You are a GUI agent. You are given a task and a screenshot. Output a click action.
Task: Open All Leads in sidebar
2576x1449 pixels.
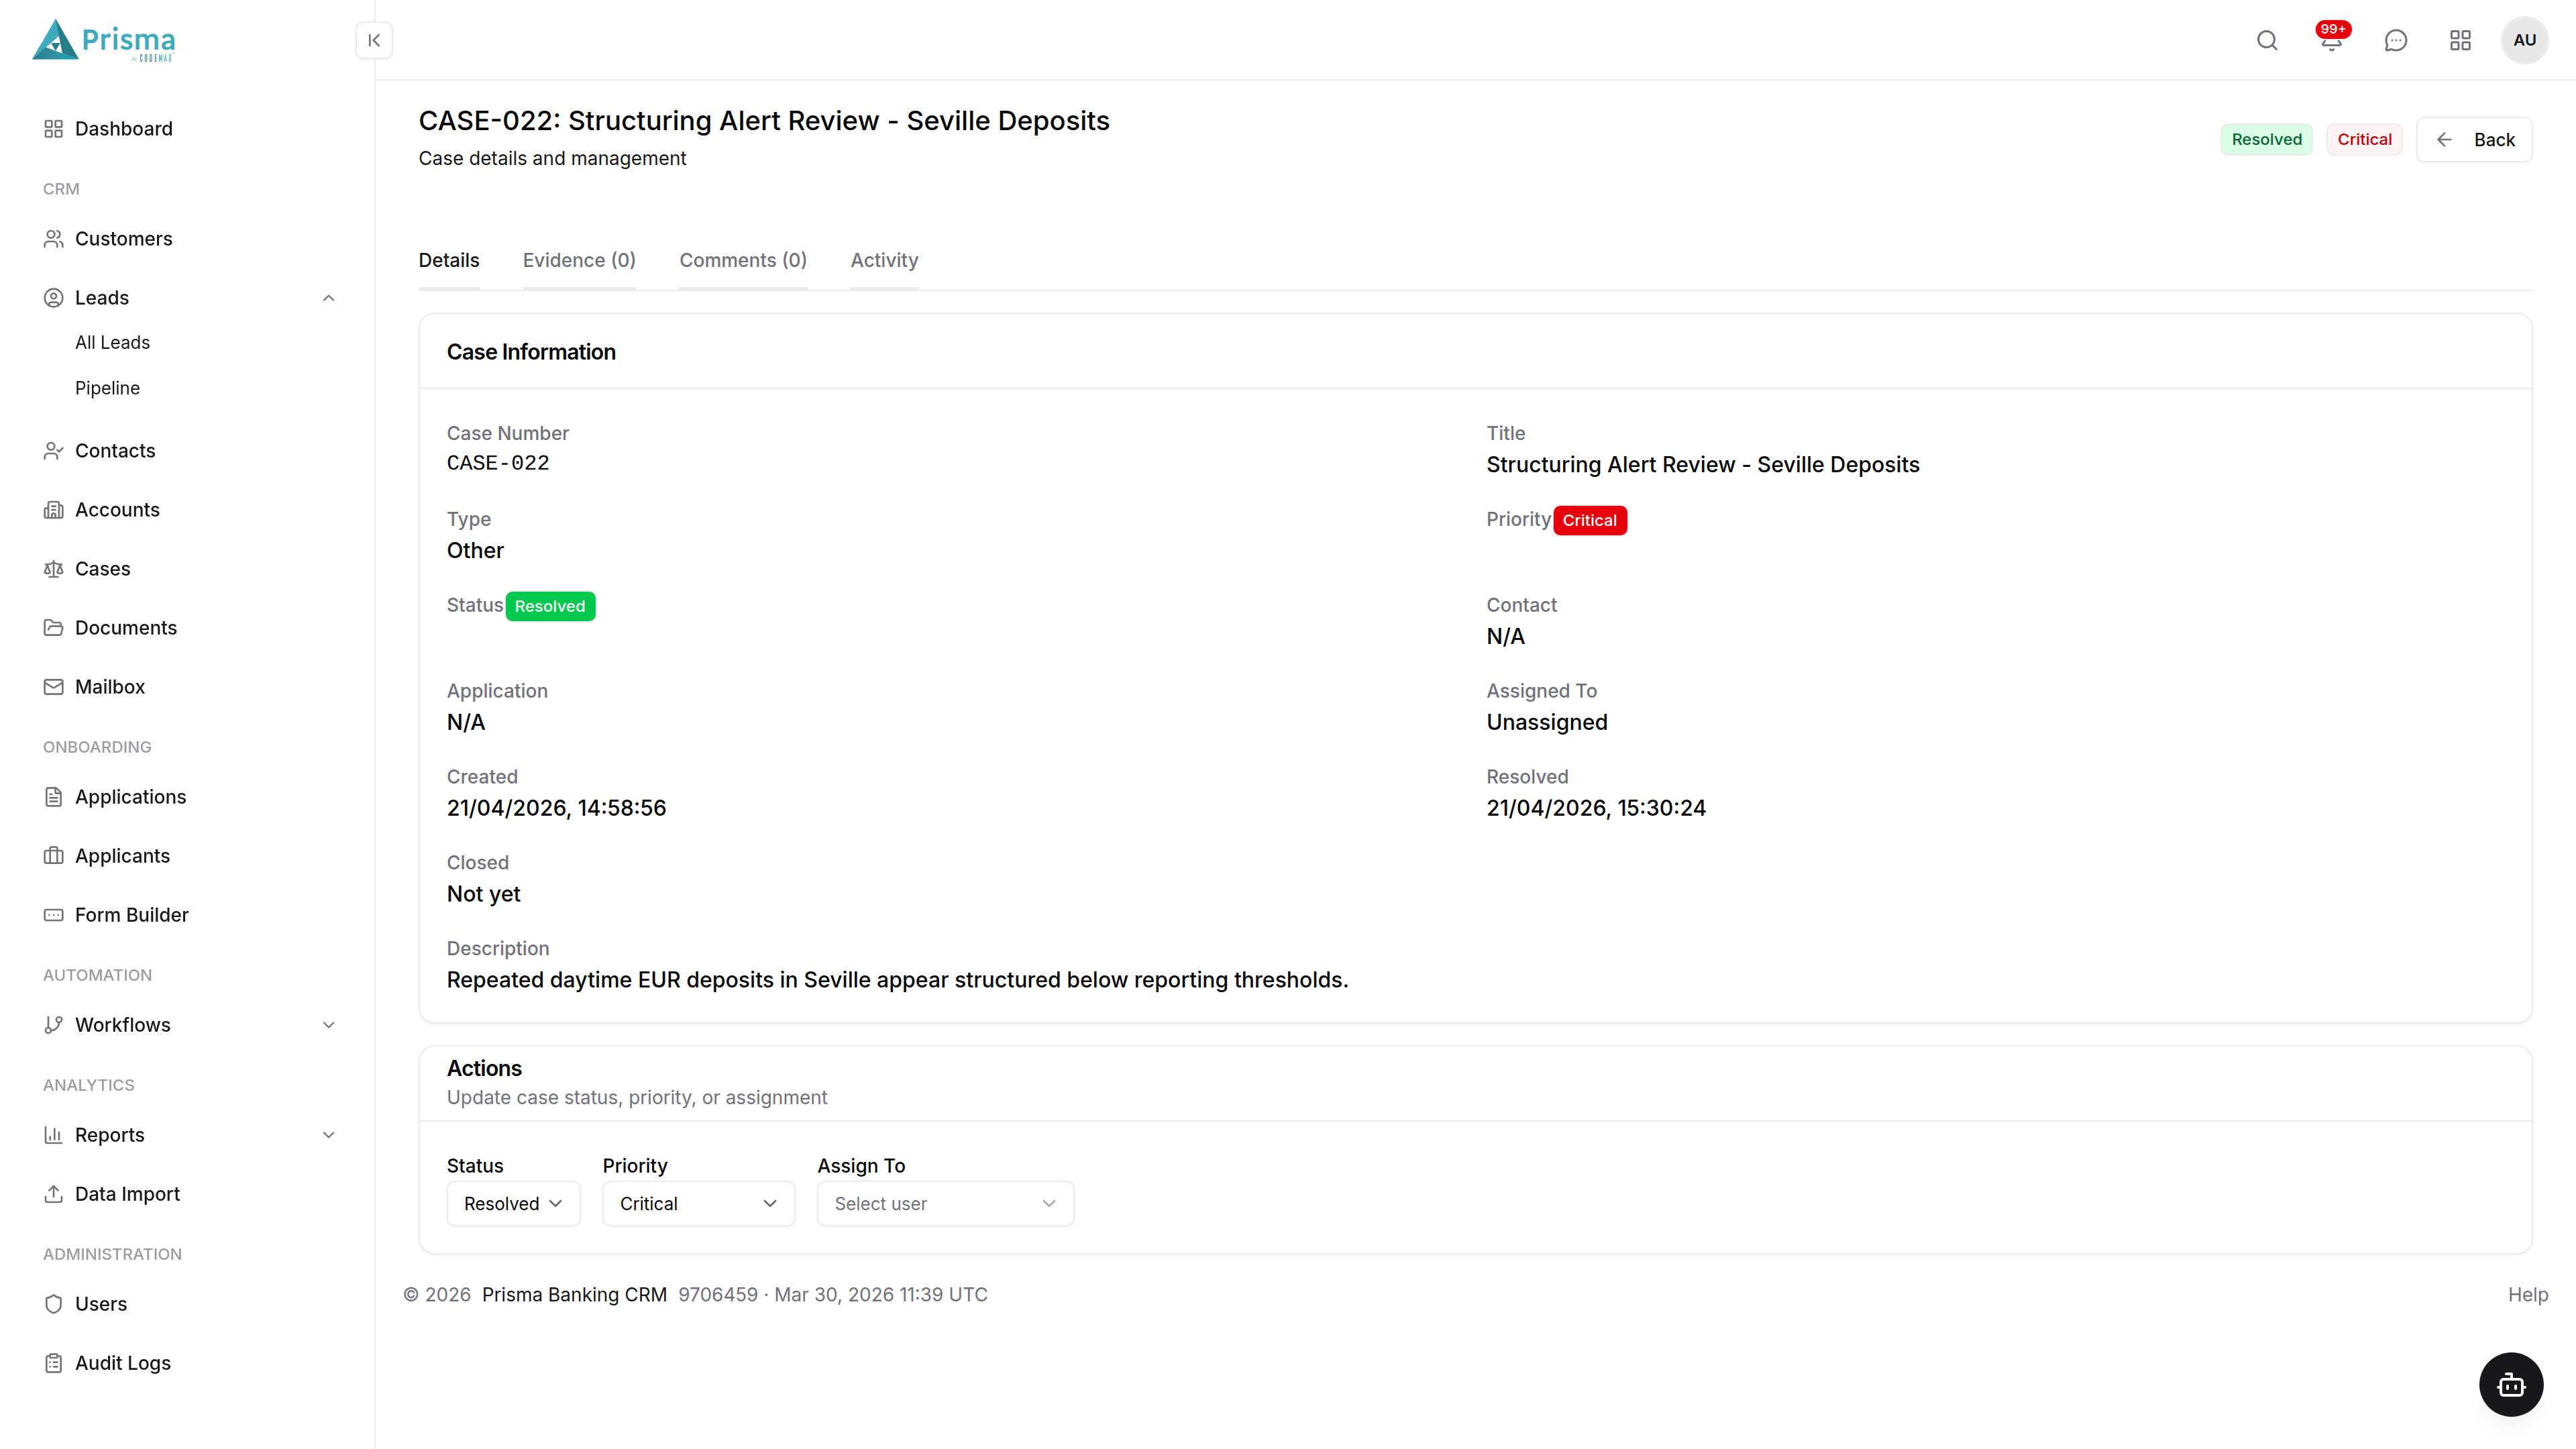coord(112,342)
